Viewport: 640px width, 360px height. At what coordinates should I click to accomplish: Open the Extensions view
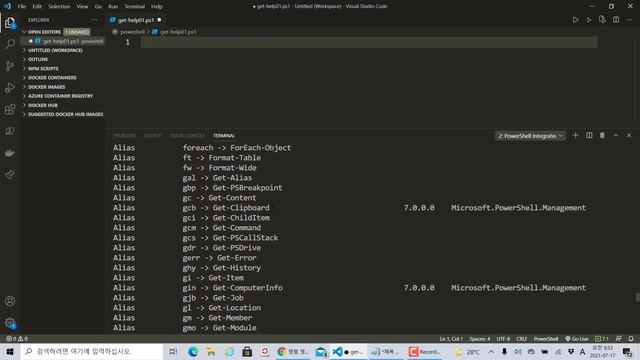point(10,109)
